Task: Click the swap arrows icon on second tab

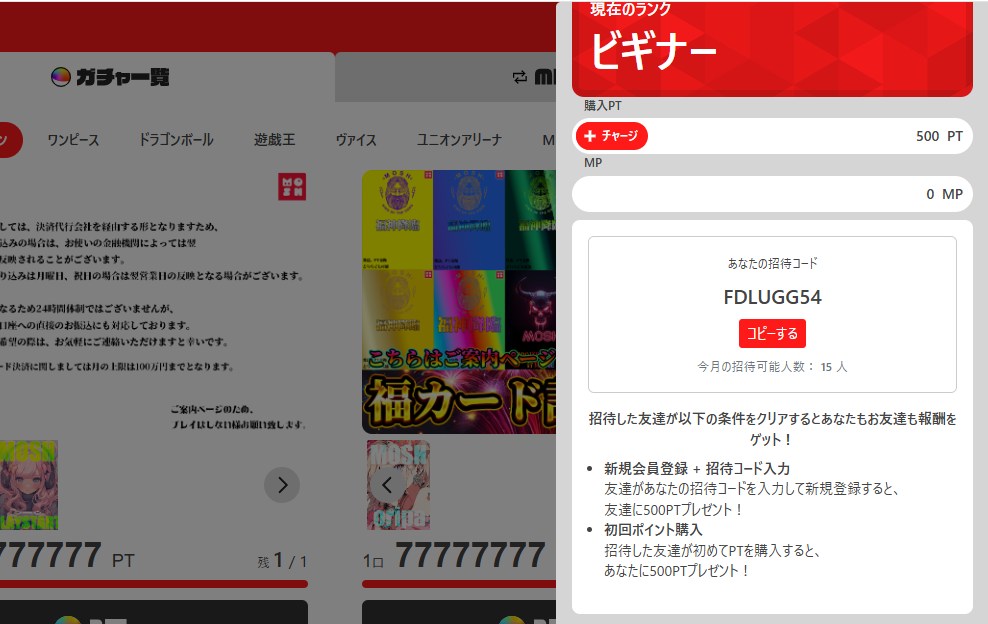Action: pos(519,77)
